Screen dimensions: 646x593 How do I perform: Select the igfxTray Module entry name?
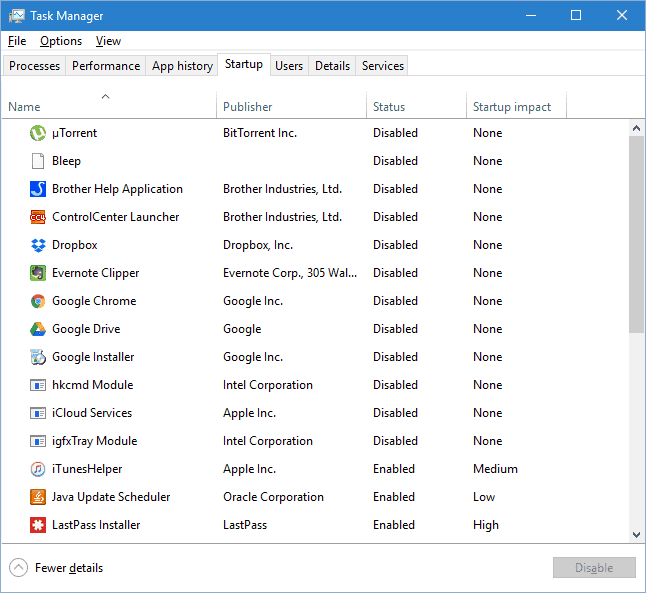point(95,441)
